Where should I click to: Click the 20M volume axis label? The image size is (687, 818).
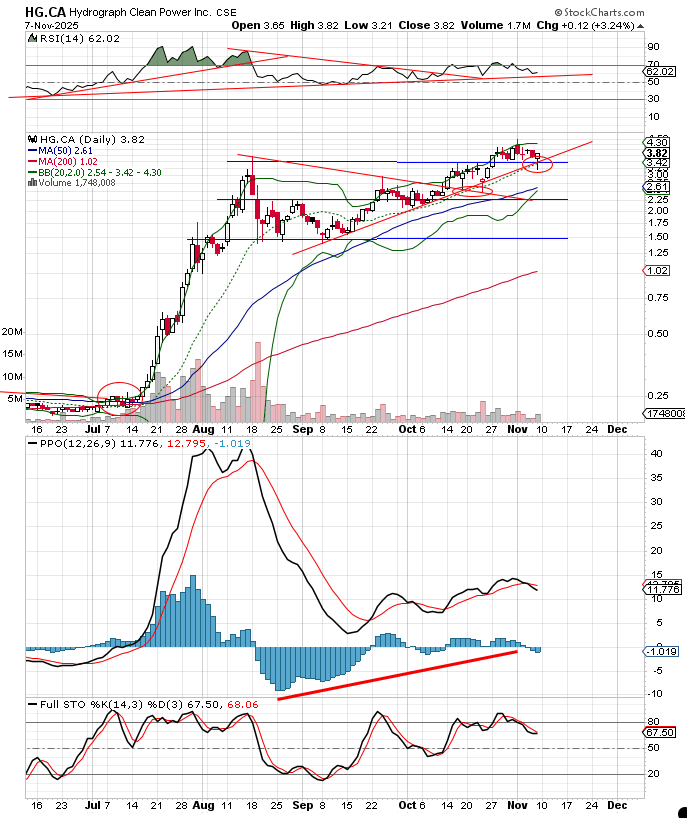point(11,332)
